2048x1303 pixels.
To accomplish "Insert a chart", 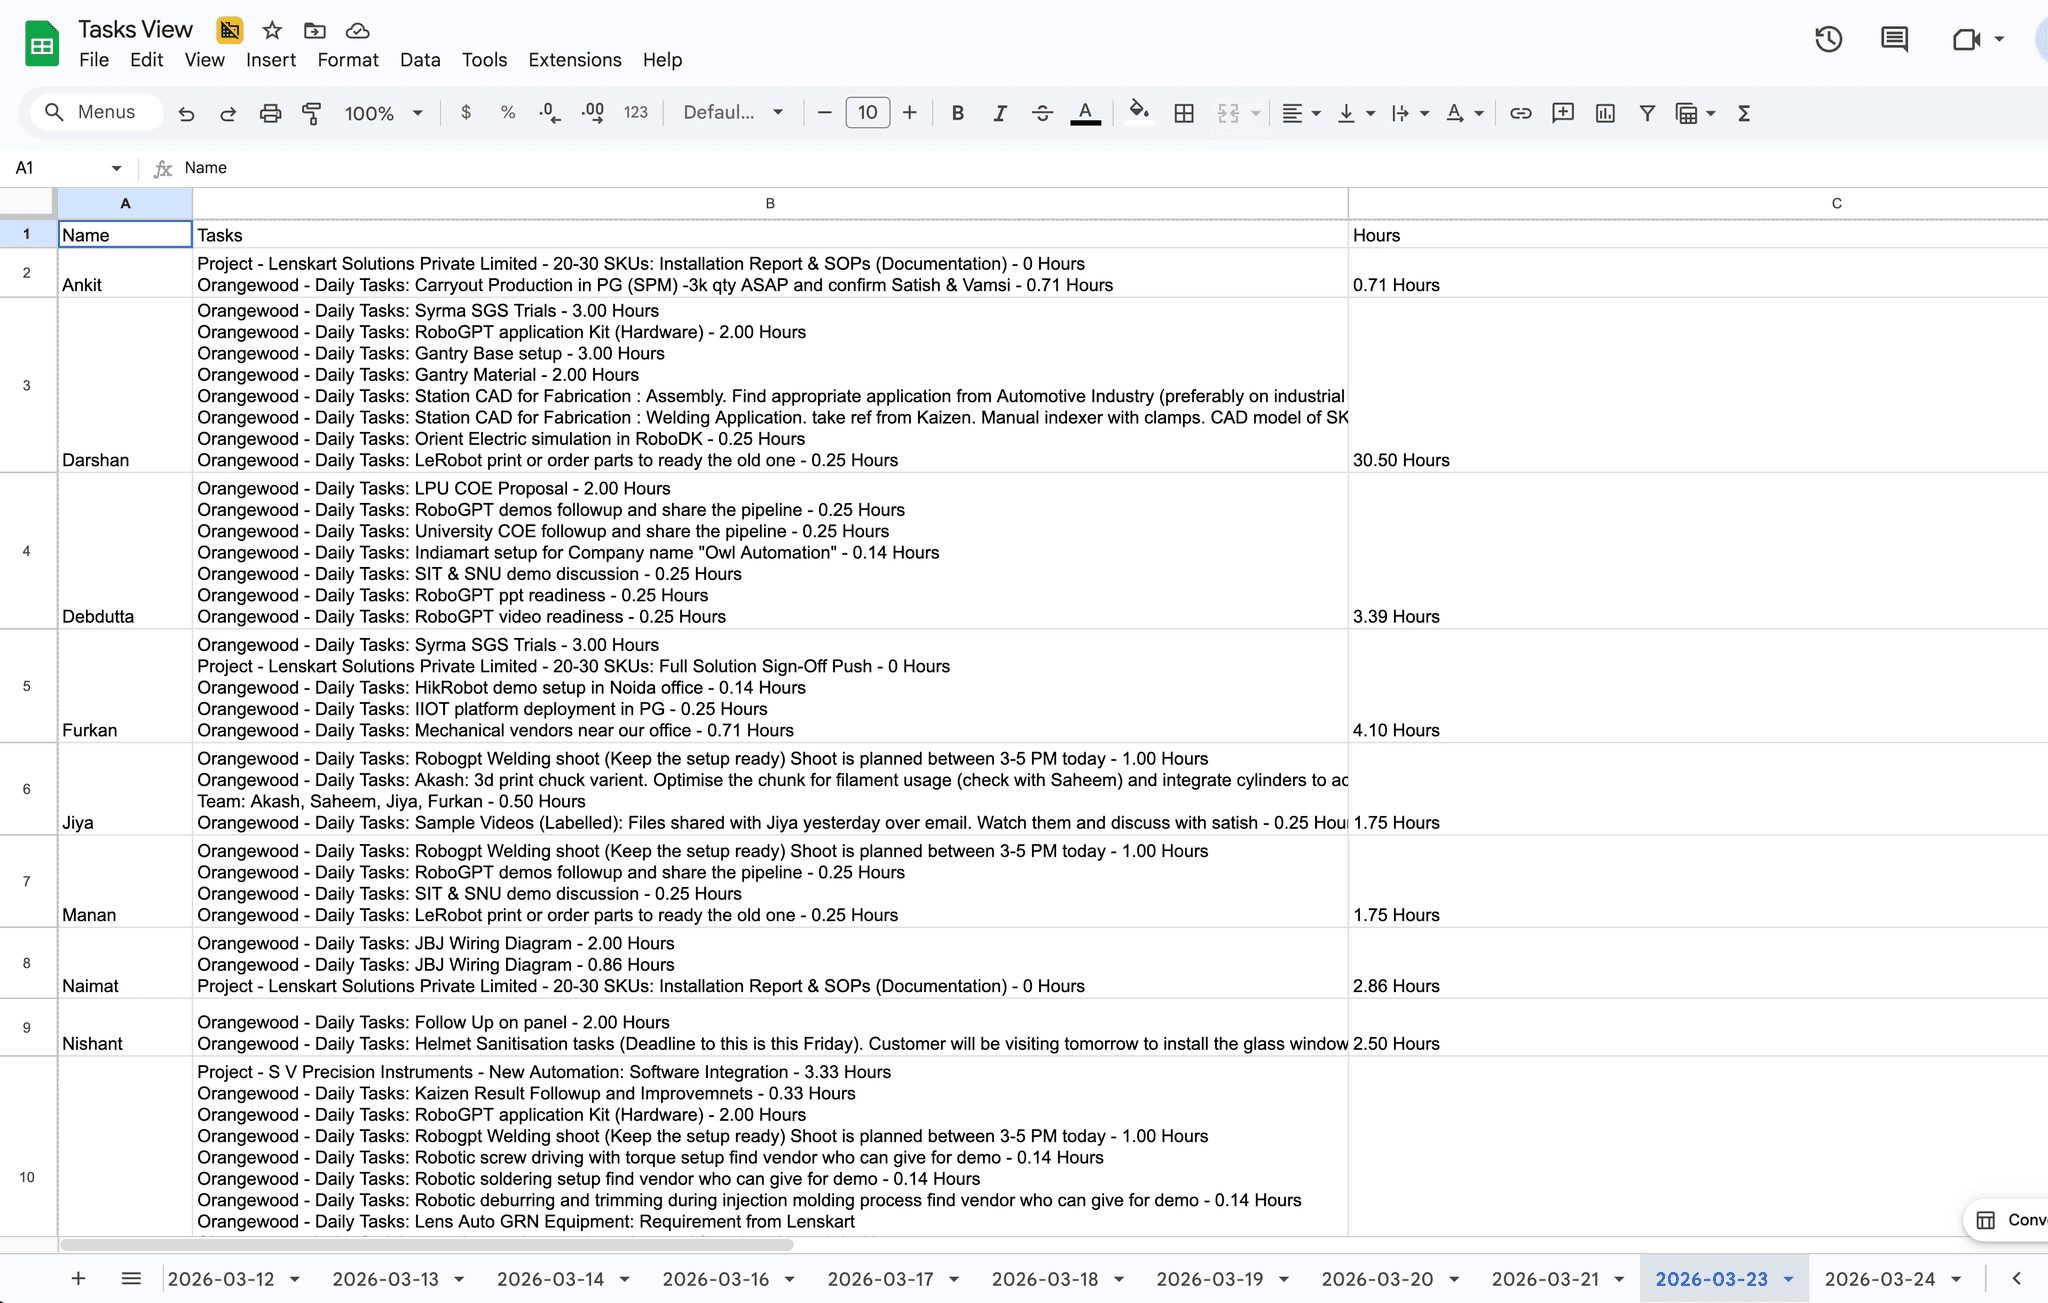I will tap(1605, 112).
